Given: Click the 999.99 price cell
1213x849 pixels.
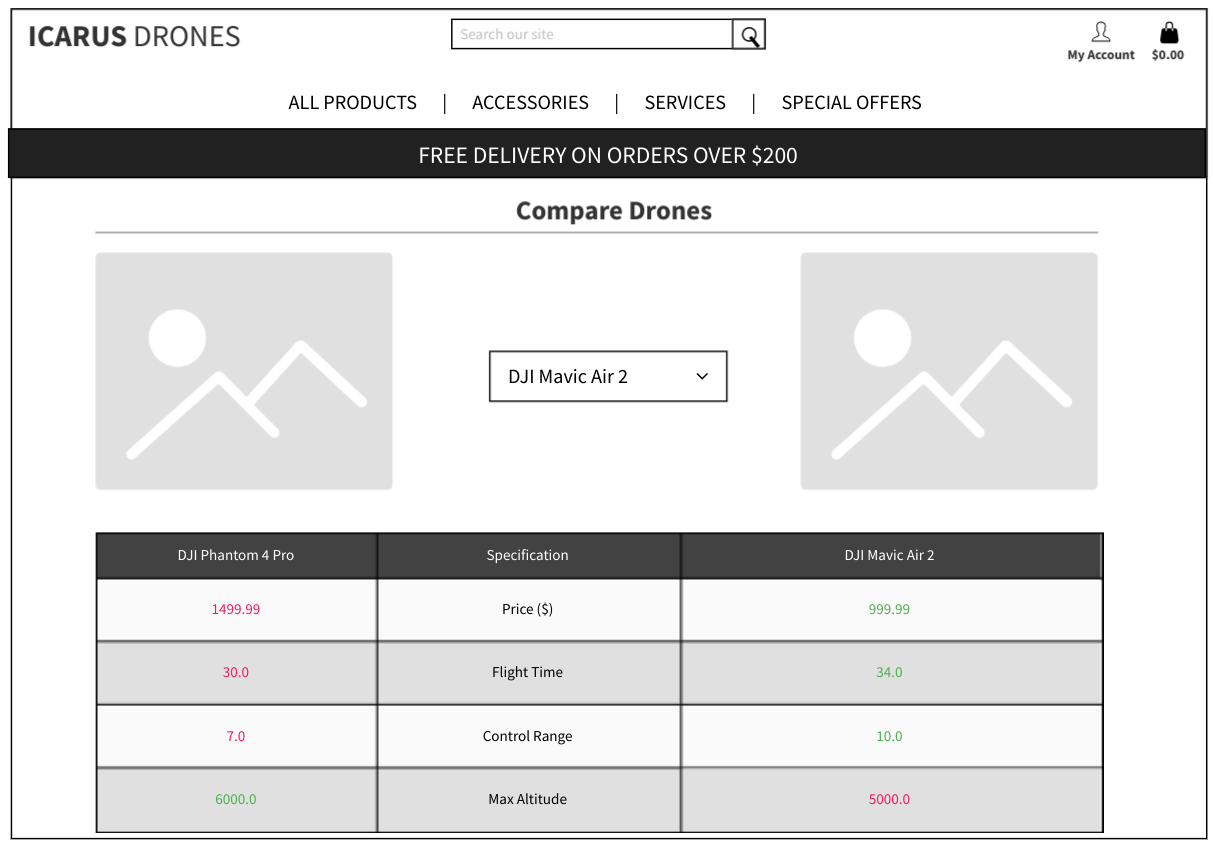Looking at the screenshot, I should coord(889,609).
